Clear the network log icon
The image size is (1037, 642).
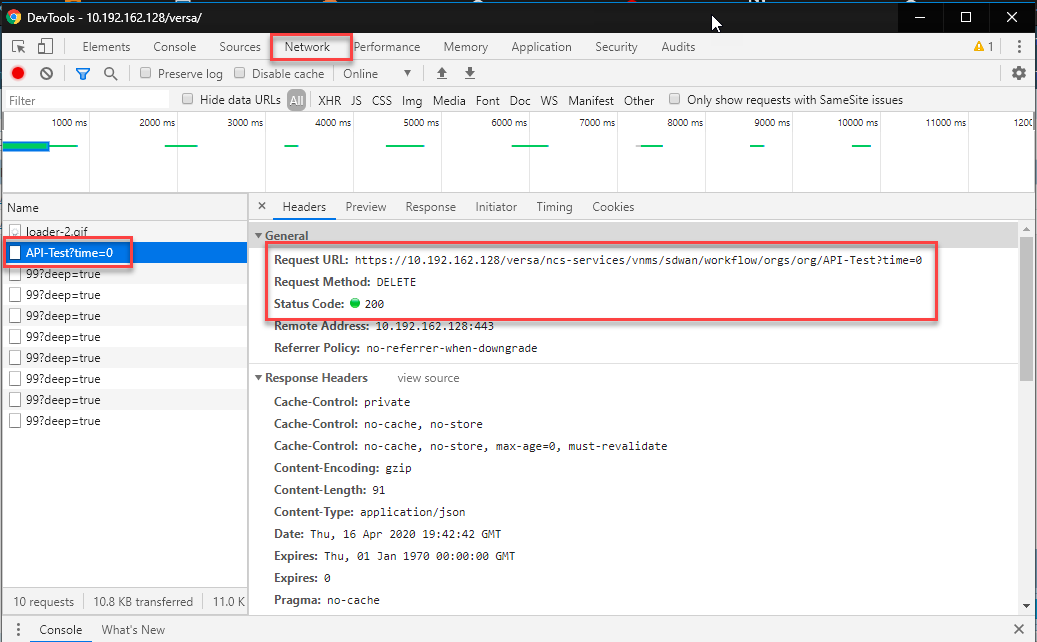tap(46, 73)
